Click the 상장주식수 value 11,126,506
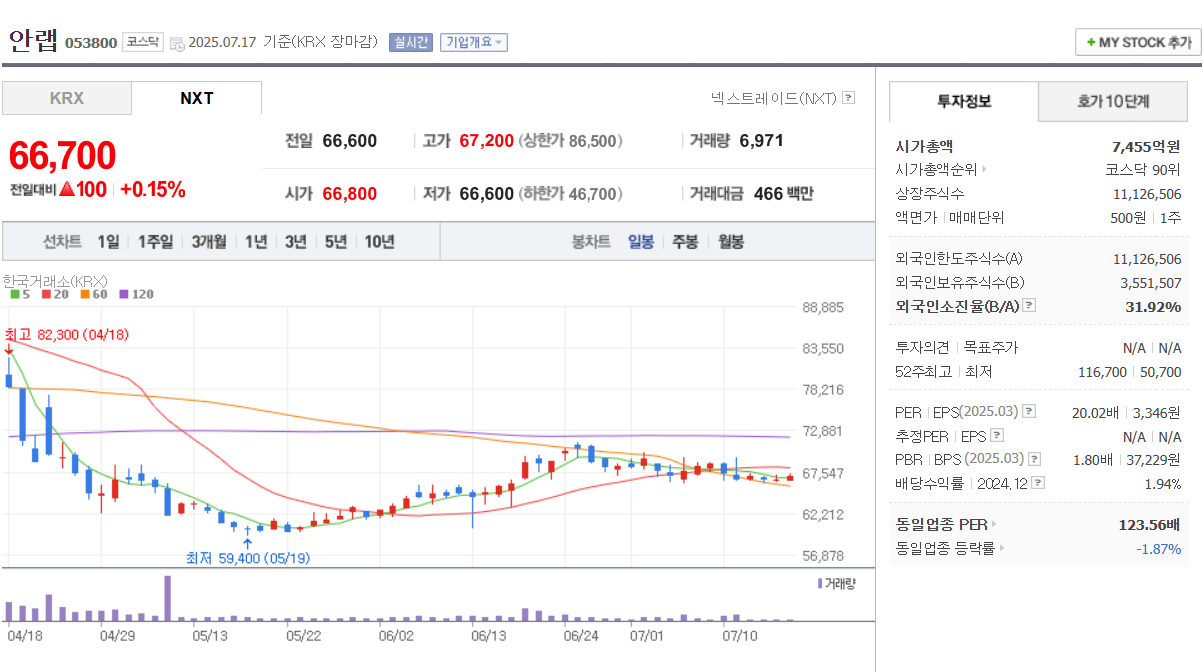This screenshot has height=672, width=1204. [1147, 194]
